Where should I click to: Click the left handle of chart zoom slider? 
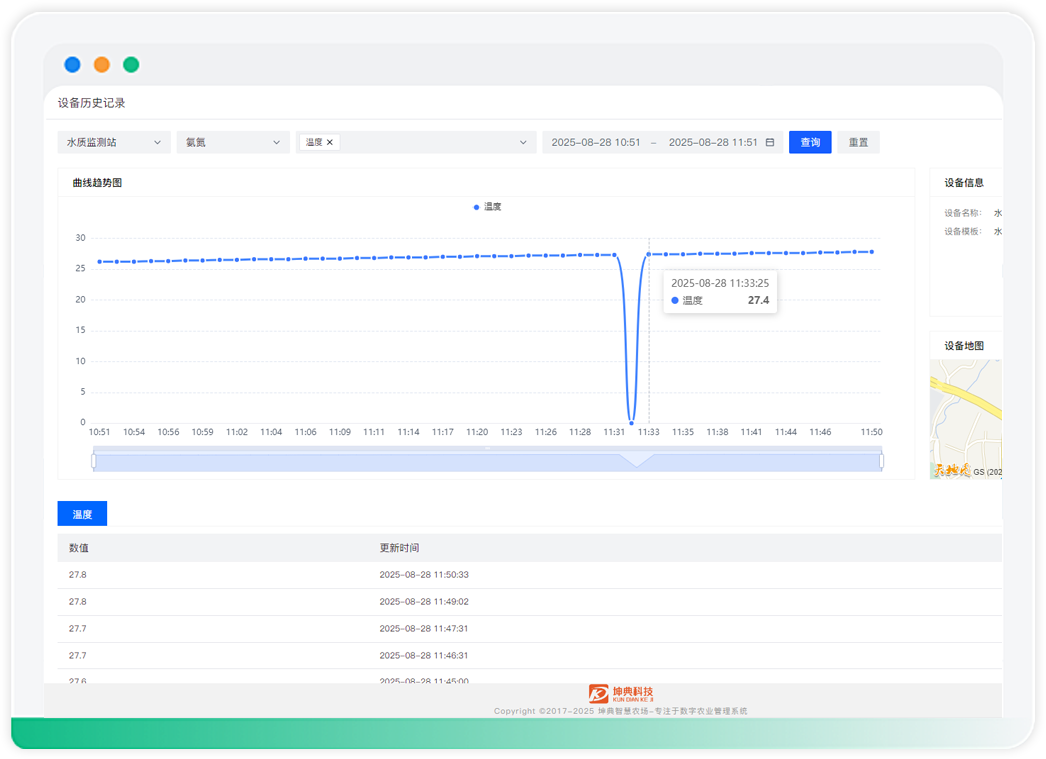coord(94,461)
